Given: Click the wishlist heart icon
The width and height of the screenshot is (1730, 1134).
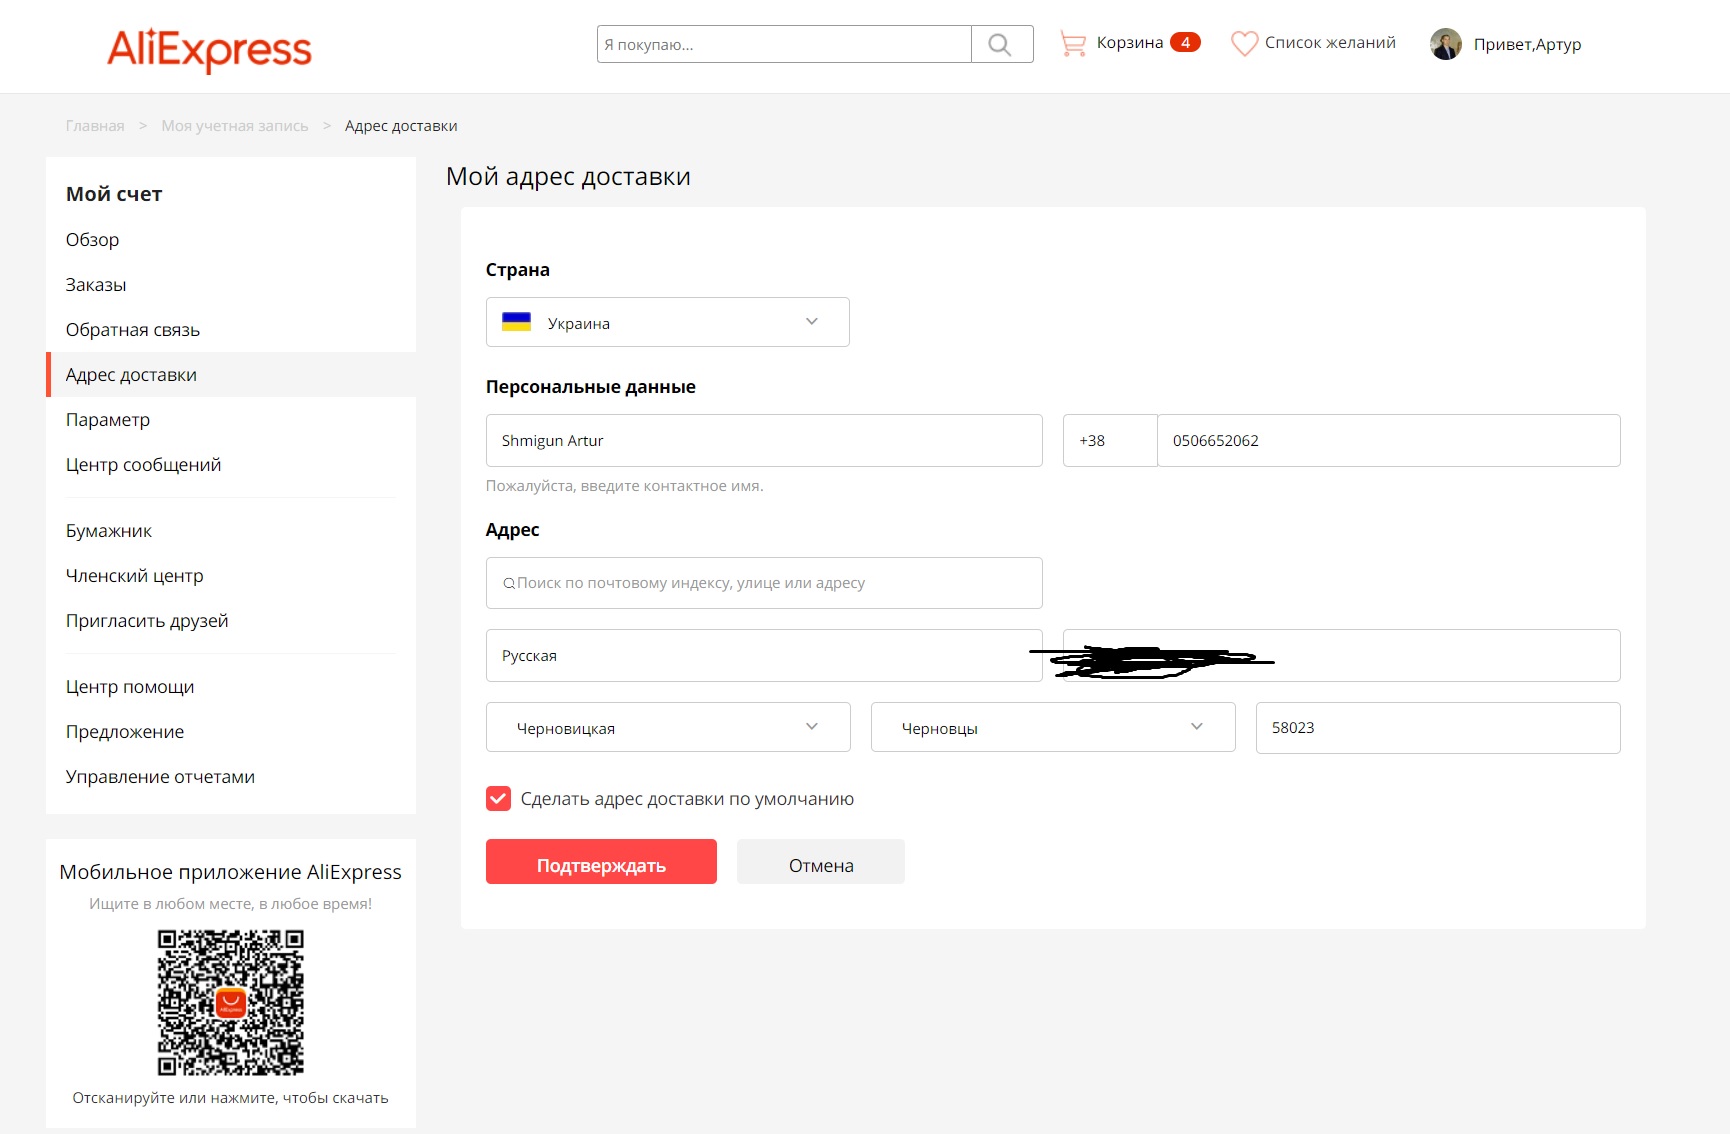Looking at the screenshot, I should 1243,43.
